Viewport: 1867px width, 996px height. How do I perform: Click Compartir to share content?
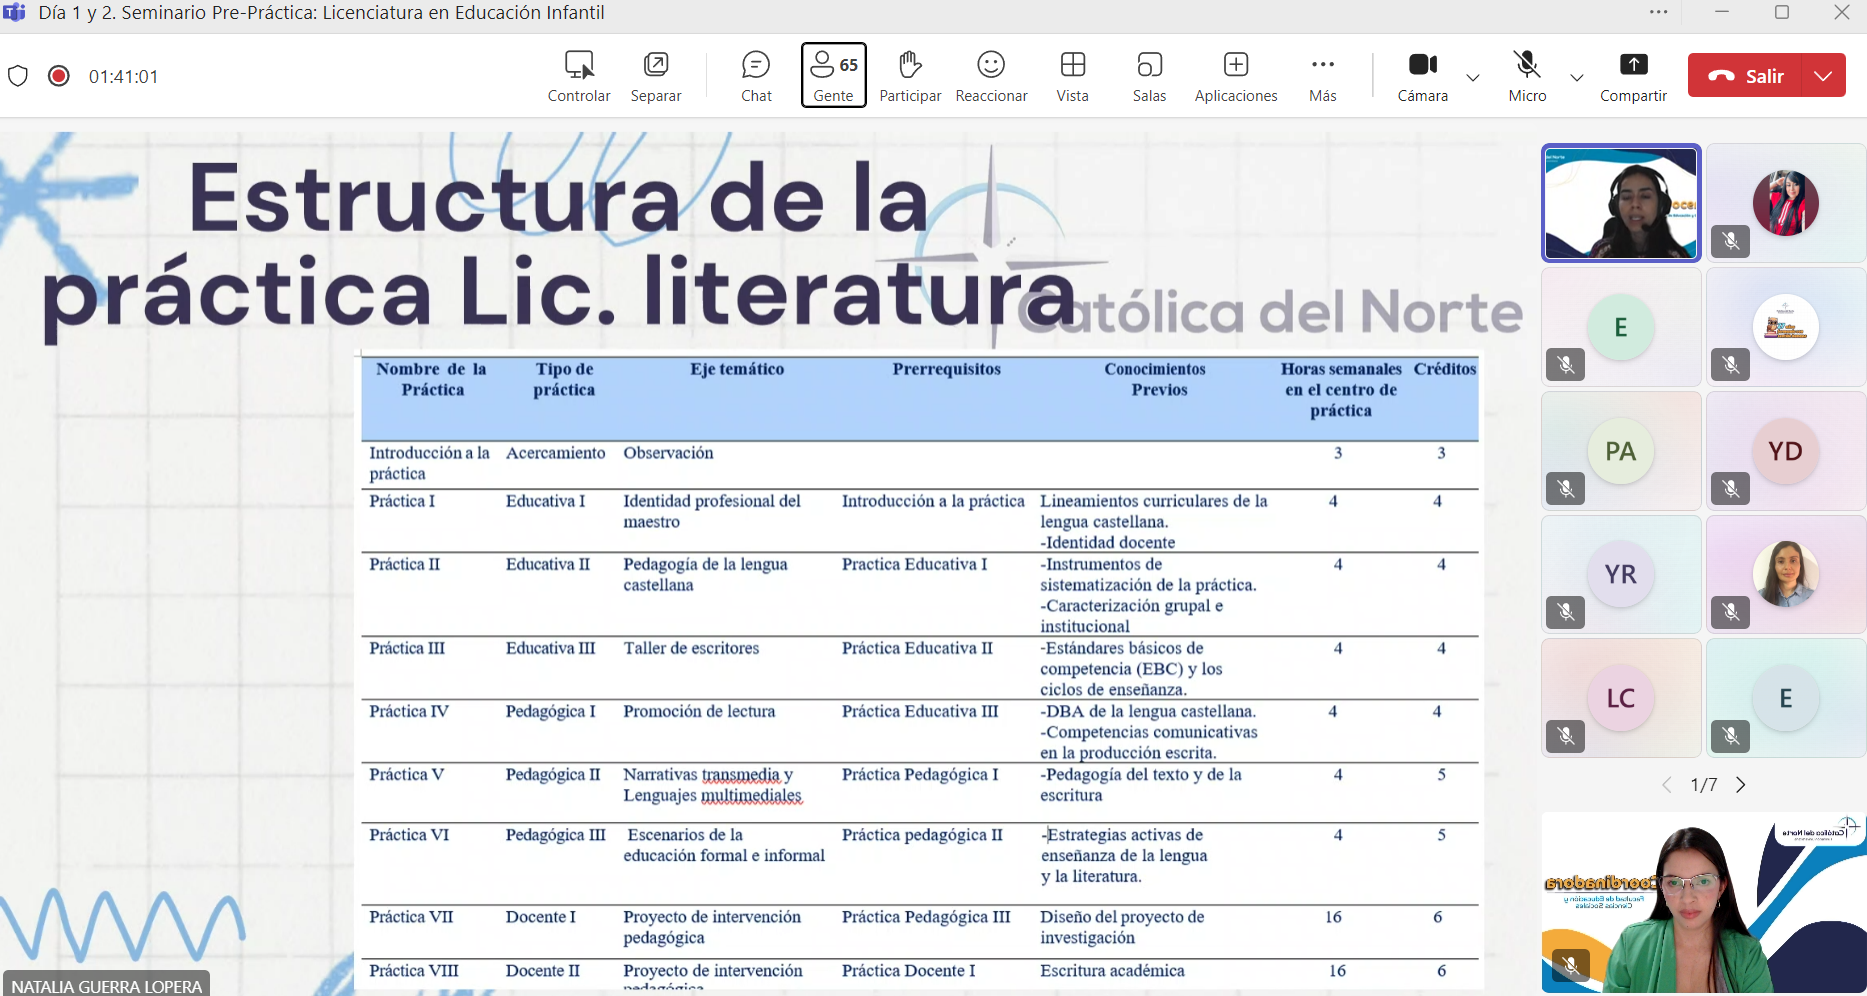point(1632,76)
